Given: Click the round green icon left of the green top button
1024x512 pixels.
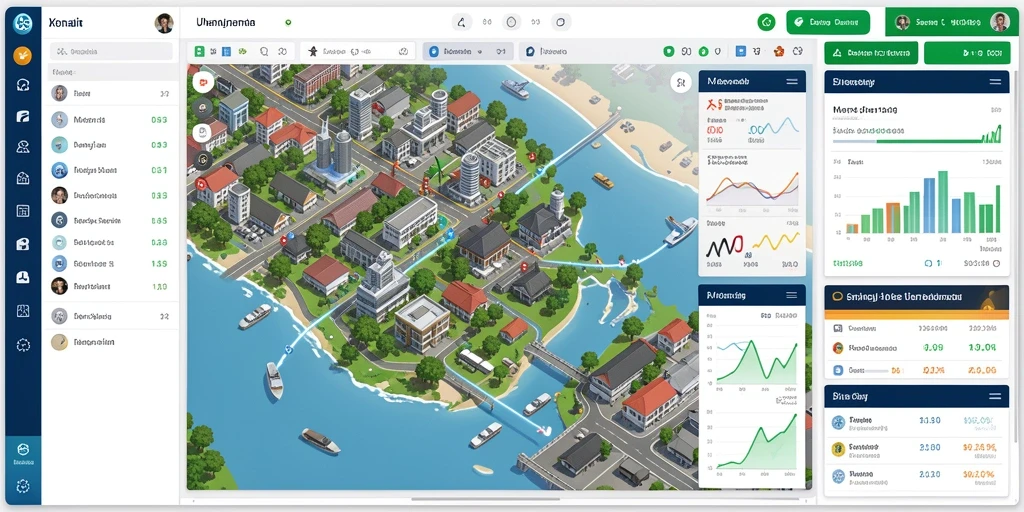Looking at the screenshot, I should [x=766, y=22].
